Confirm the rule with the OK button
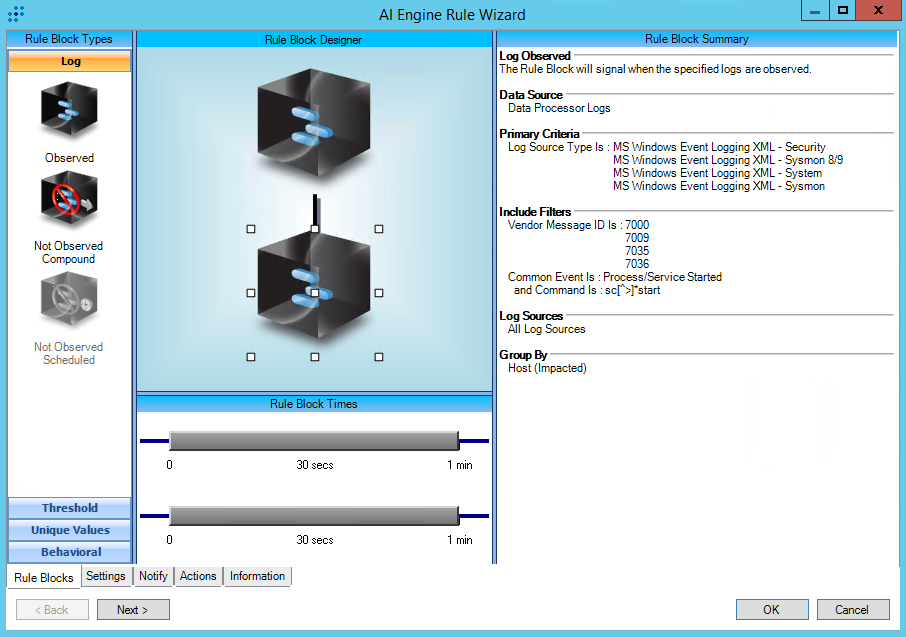The height and width of the screenshot is (637, 906). [x=771, y=610]
